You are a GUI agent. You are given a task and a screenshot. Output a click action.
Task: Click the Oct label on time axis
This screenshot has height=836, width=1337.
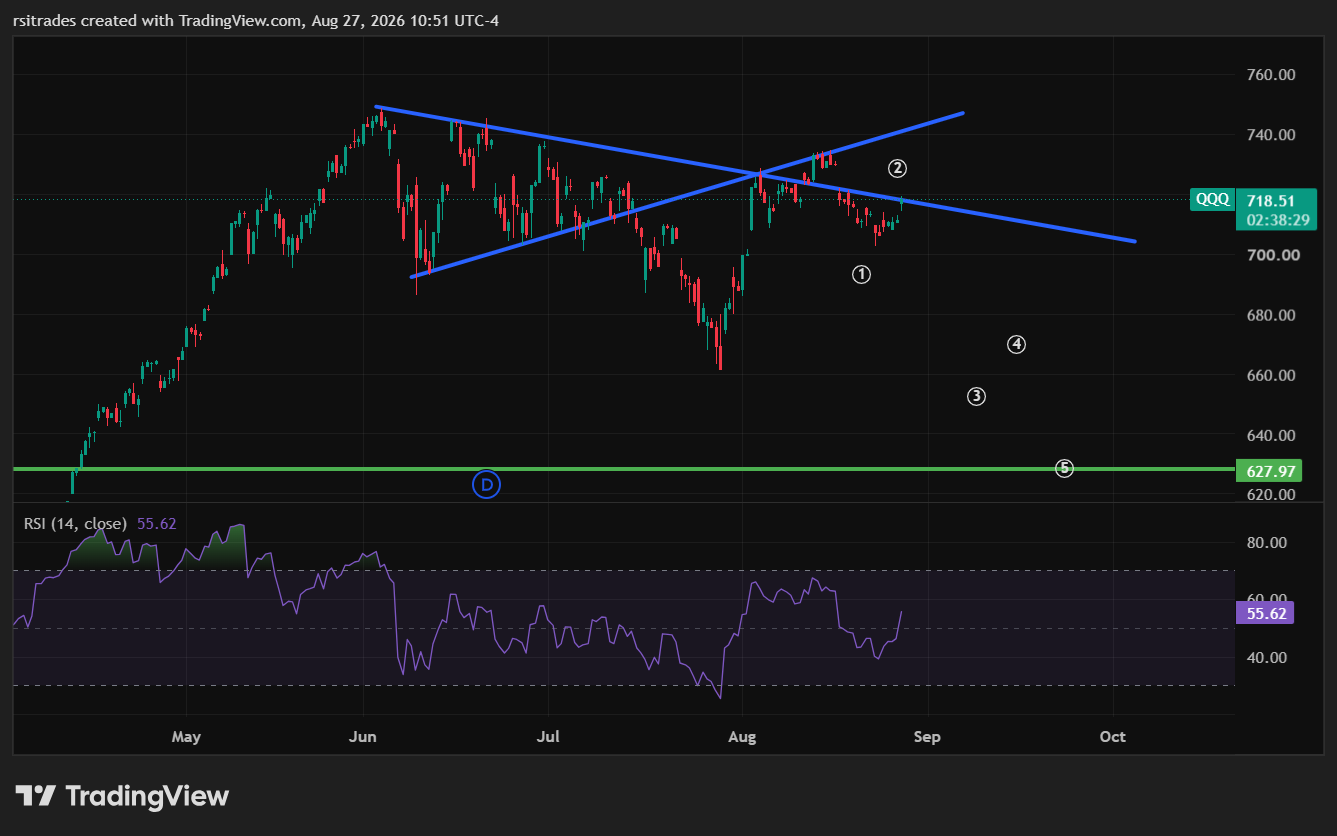[x=1112, y=737]
